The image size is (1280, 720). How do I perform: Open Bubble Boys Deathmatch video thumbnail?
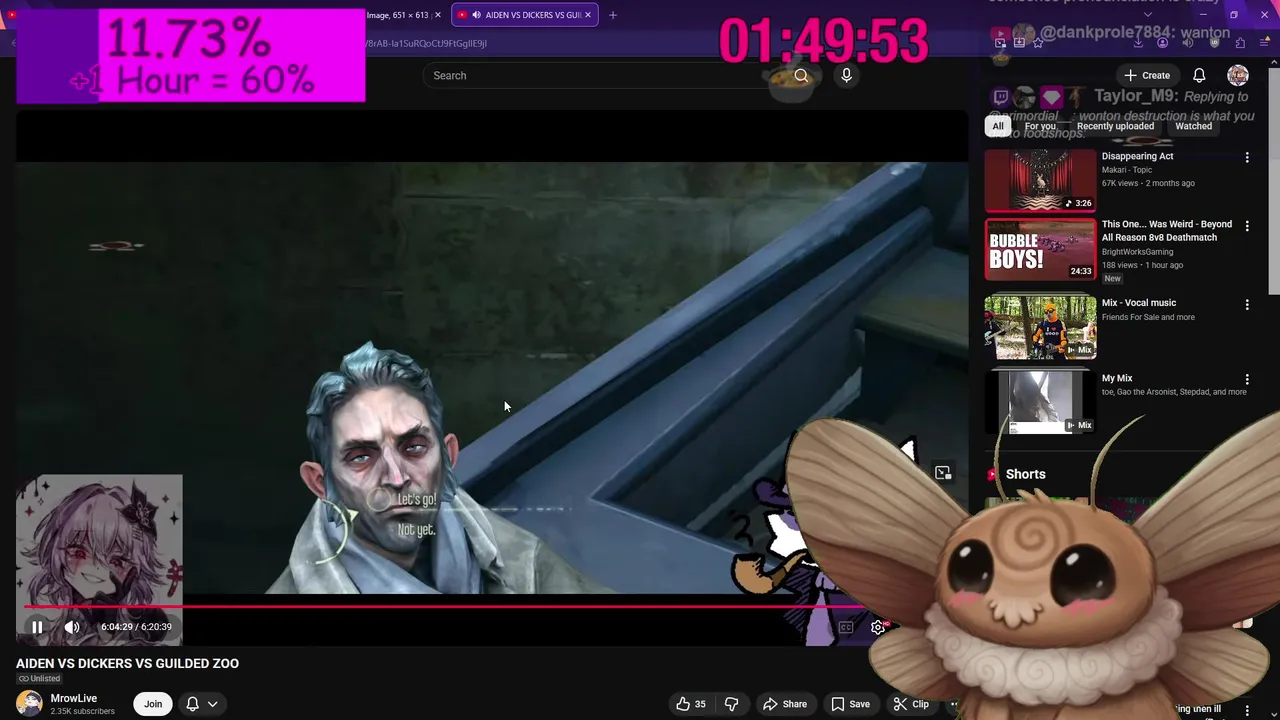[x=1040, y=249]
